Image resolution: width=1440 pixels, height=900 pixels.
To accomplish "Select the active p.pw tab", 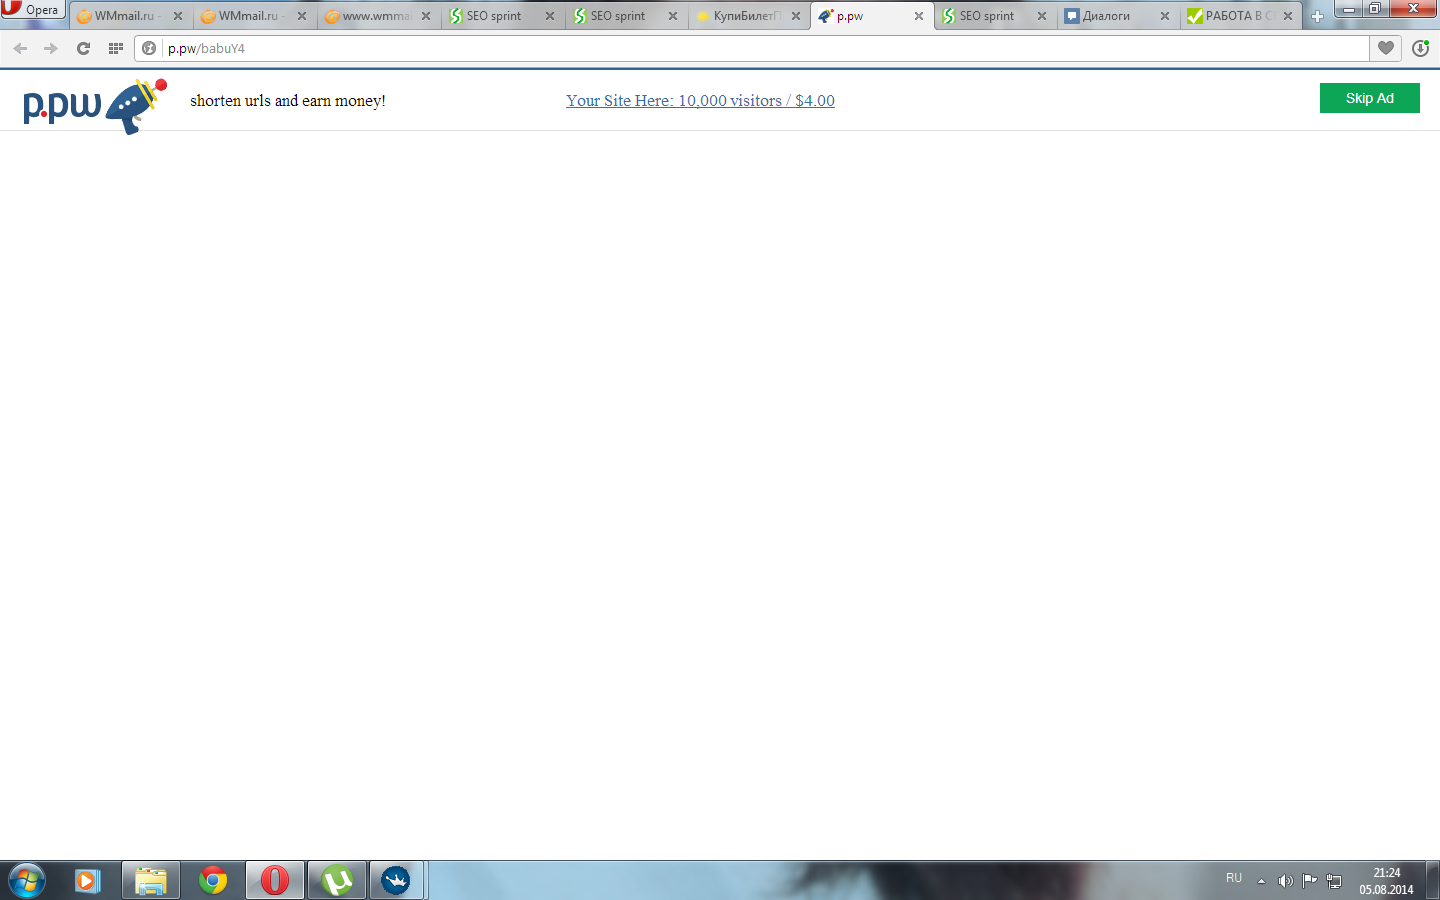I will click(872, 16).
